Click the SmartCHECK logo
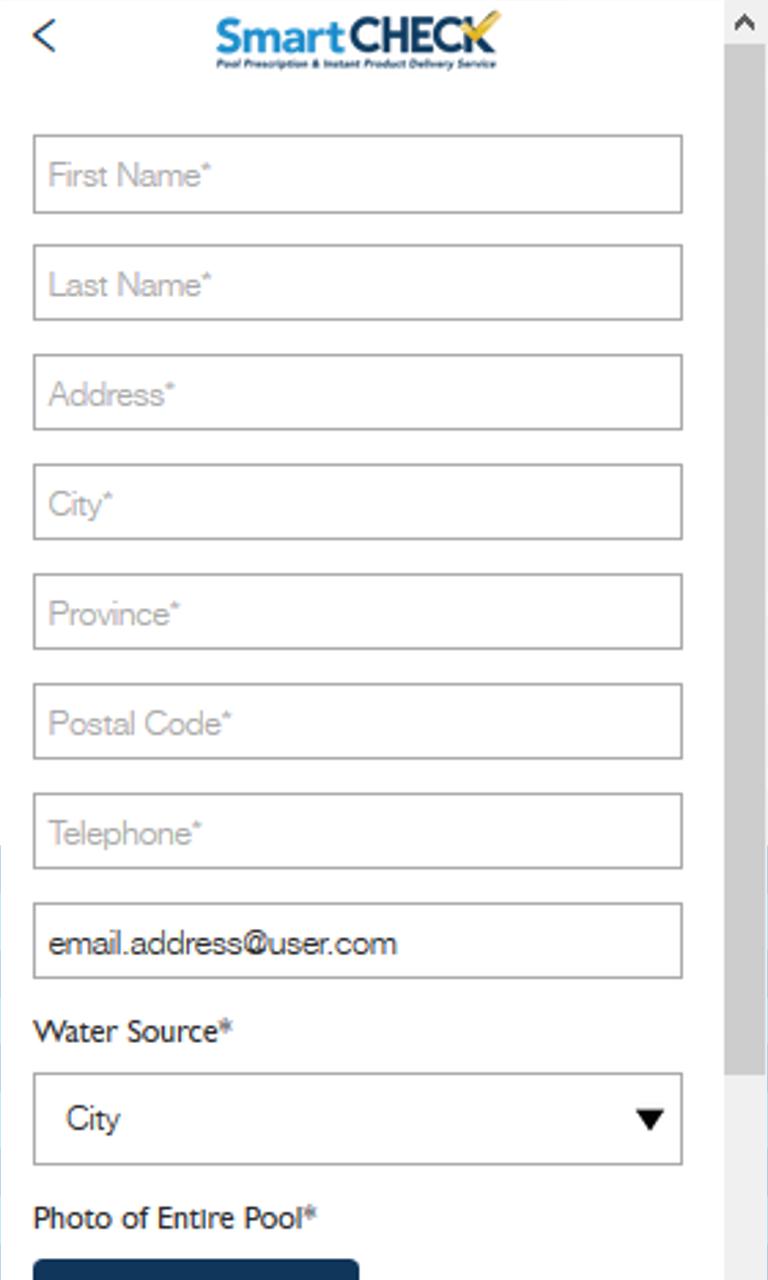The image size is (768, 1280). (357, 40)
